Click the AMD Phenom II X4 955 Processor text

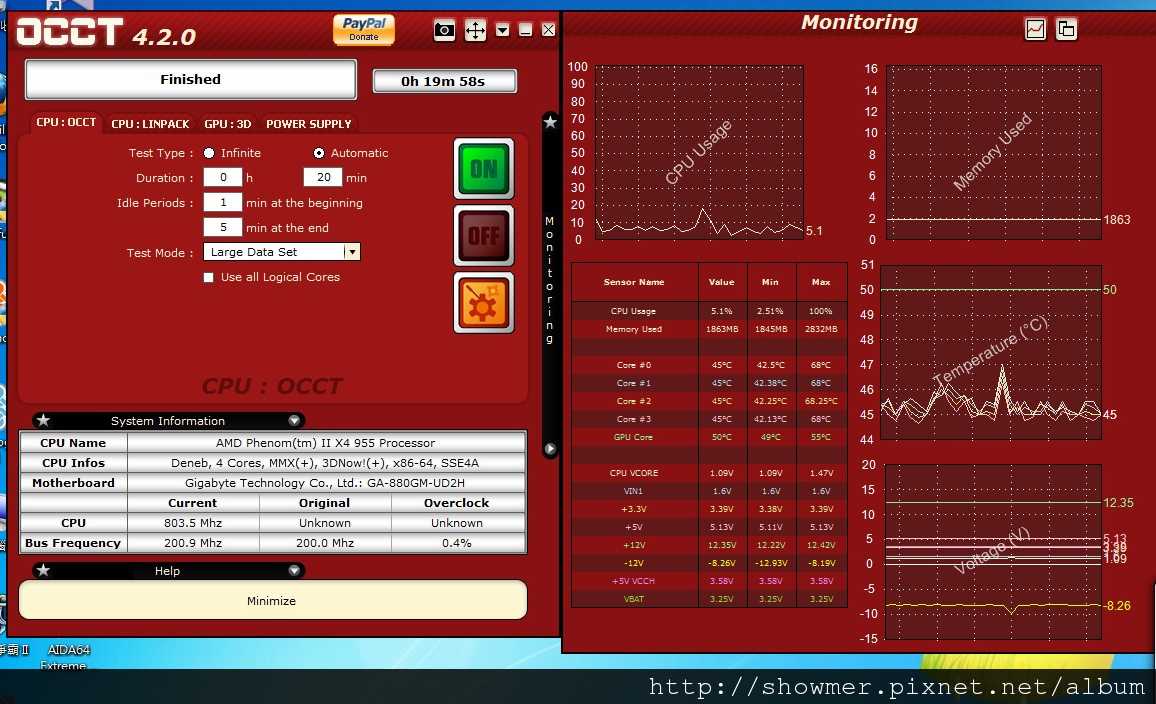pos(325,443)
